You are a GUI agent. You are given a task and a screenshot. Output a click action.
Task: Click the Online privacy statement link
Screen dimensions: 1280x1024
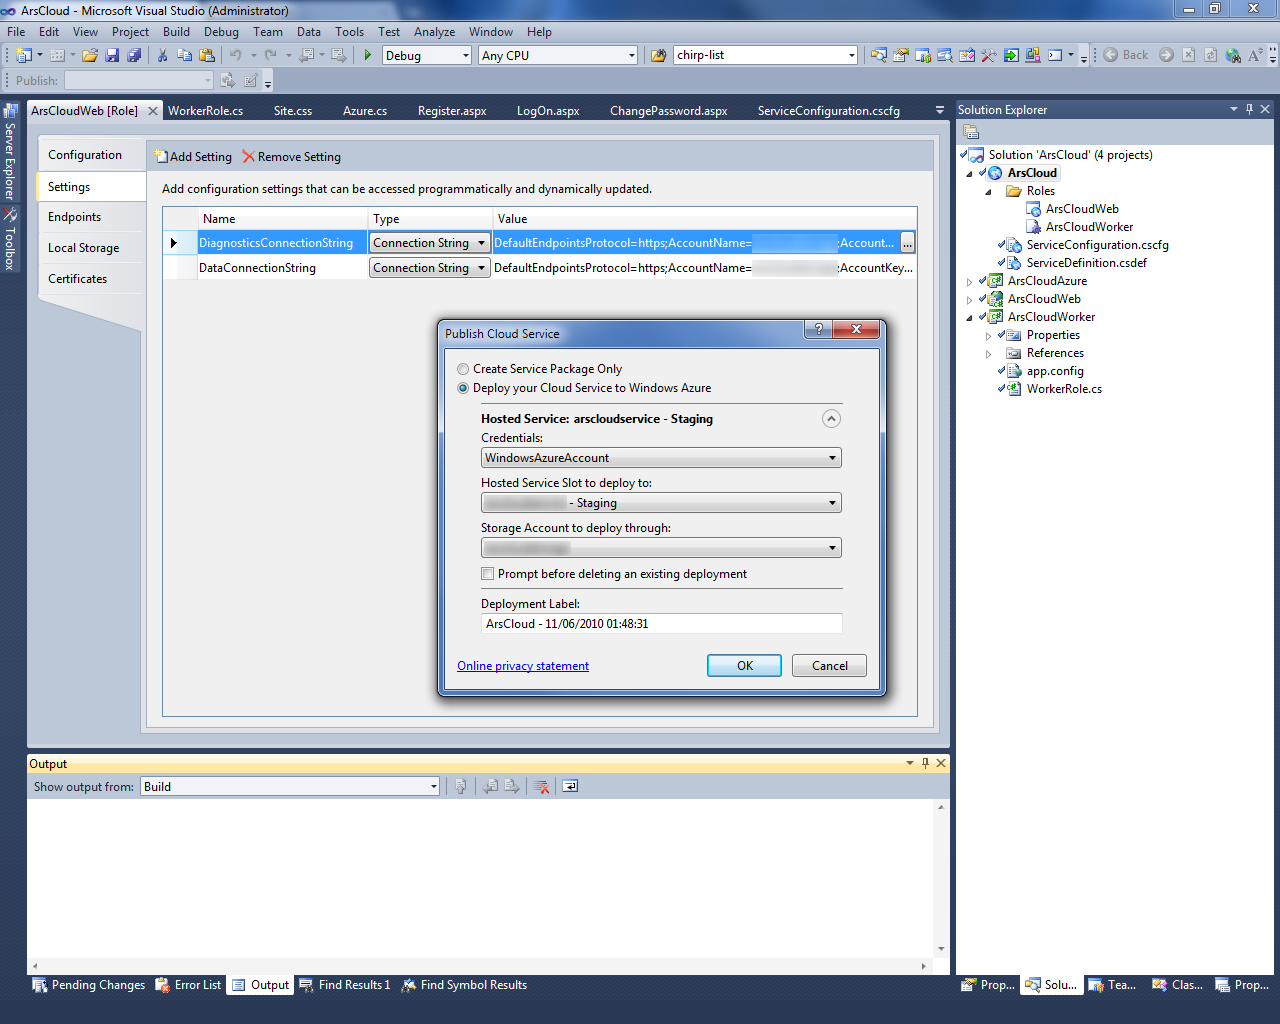pyautogui.click(x=522, y=665)
